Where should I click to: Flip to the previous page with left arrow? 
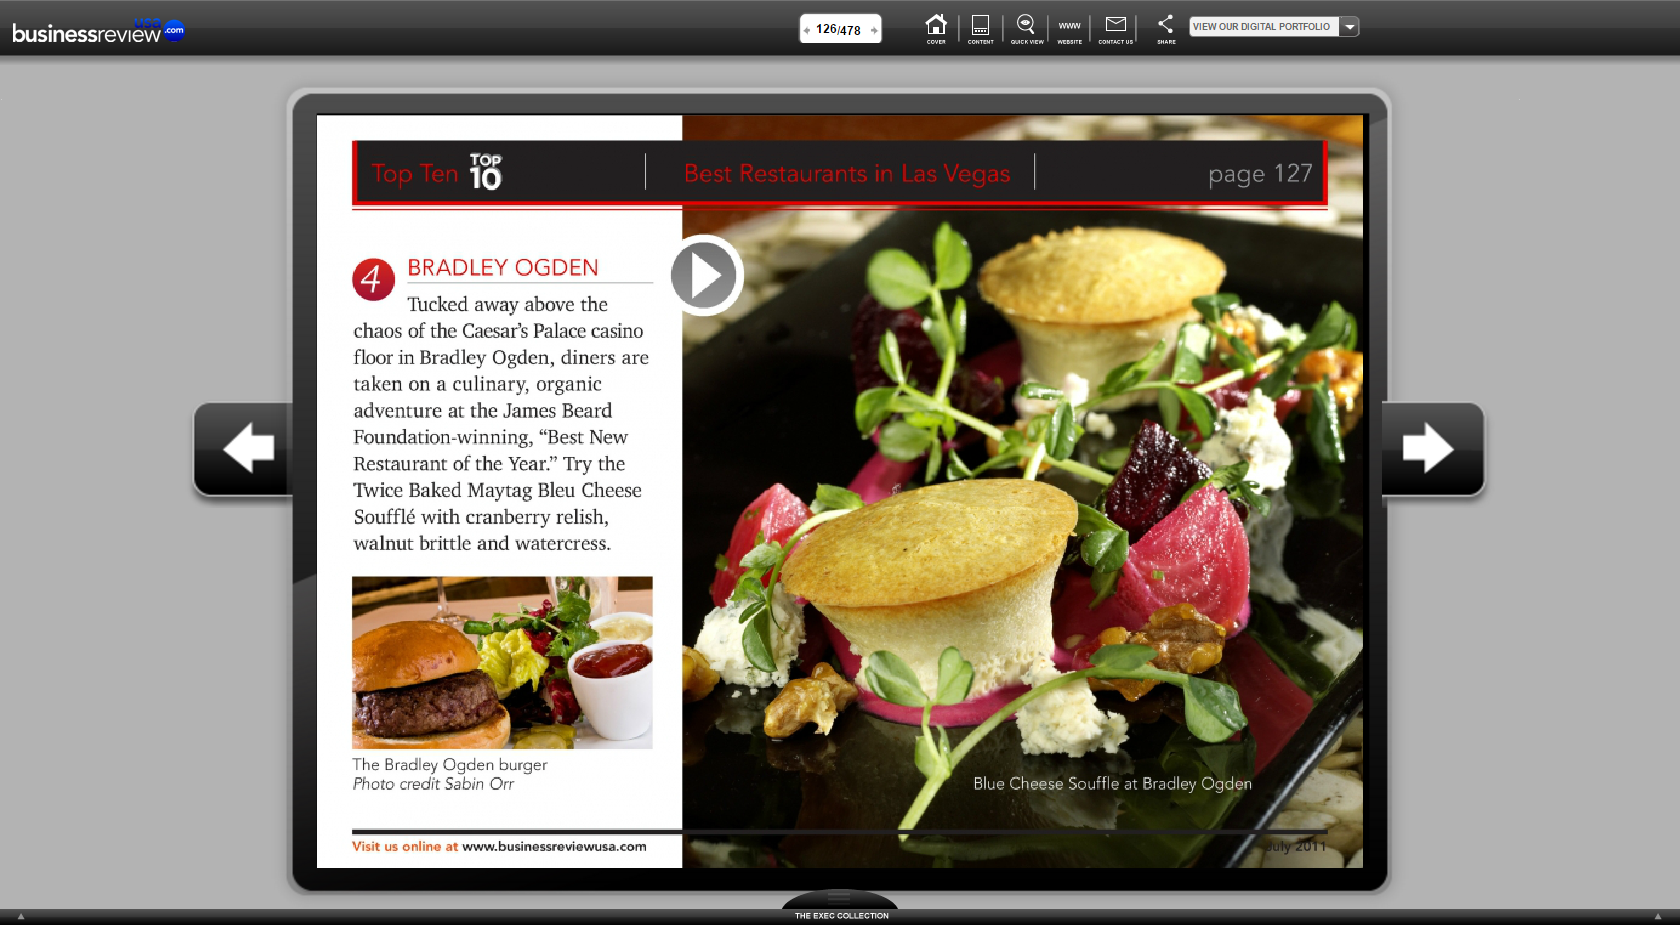tap(246, 448)
